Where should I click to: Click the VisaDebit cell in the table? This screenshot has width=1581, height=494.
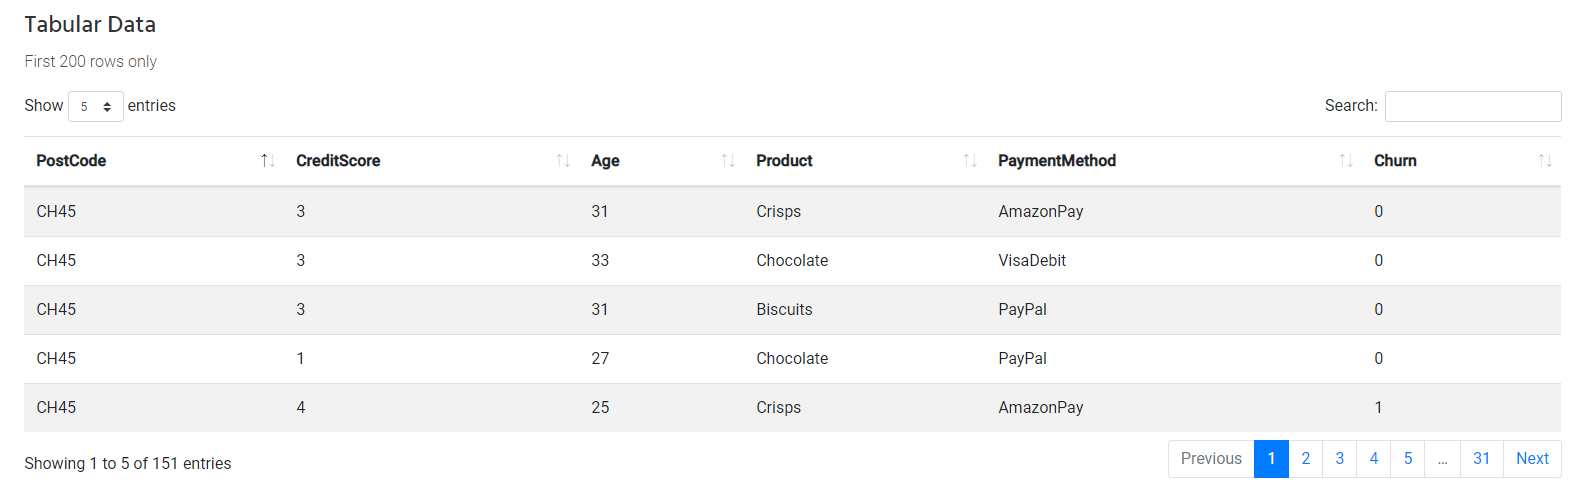(1031, 261)
